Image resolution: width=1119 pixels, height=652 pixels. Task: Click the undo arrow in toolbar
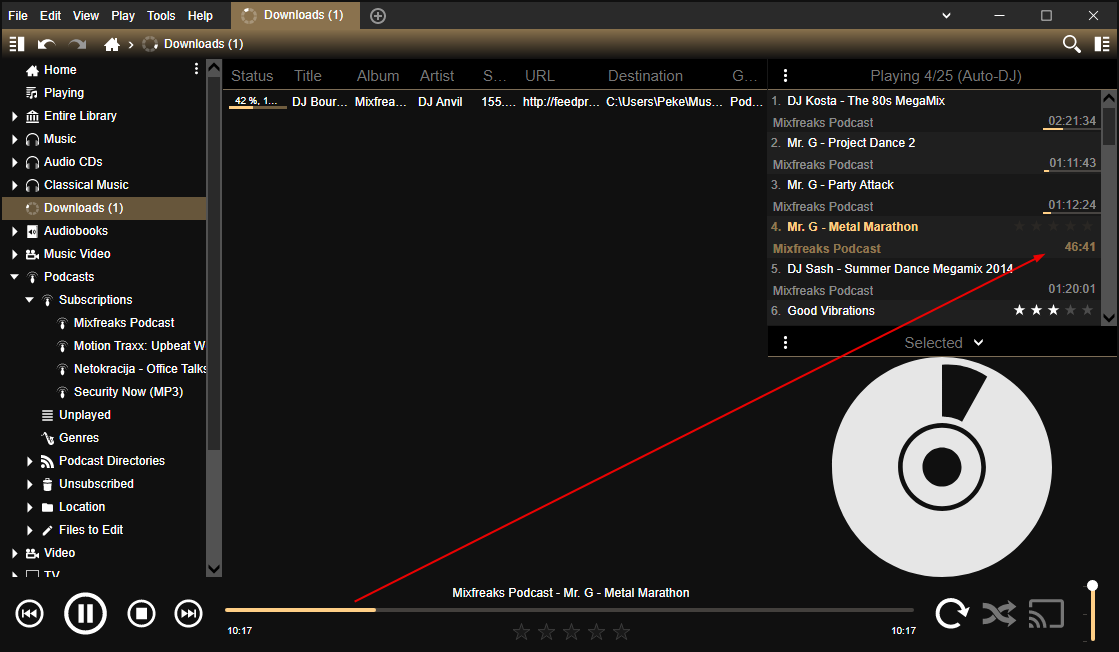(x=46, y=44)
